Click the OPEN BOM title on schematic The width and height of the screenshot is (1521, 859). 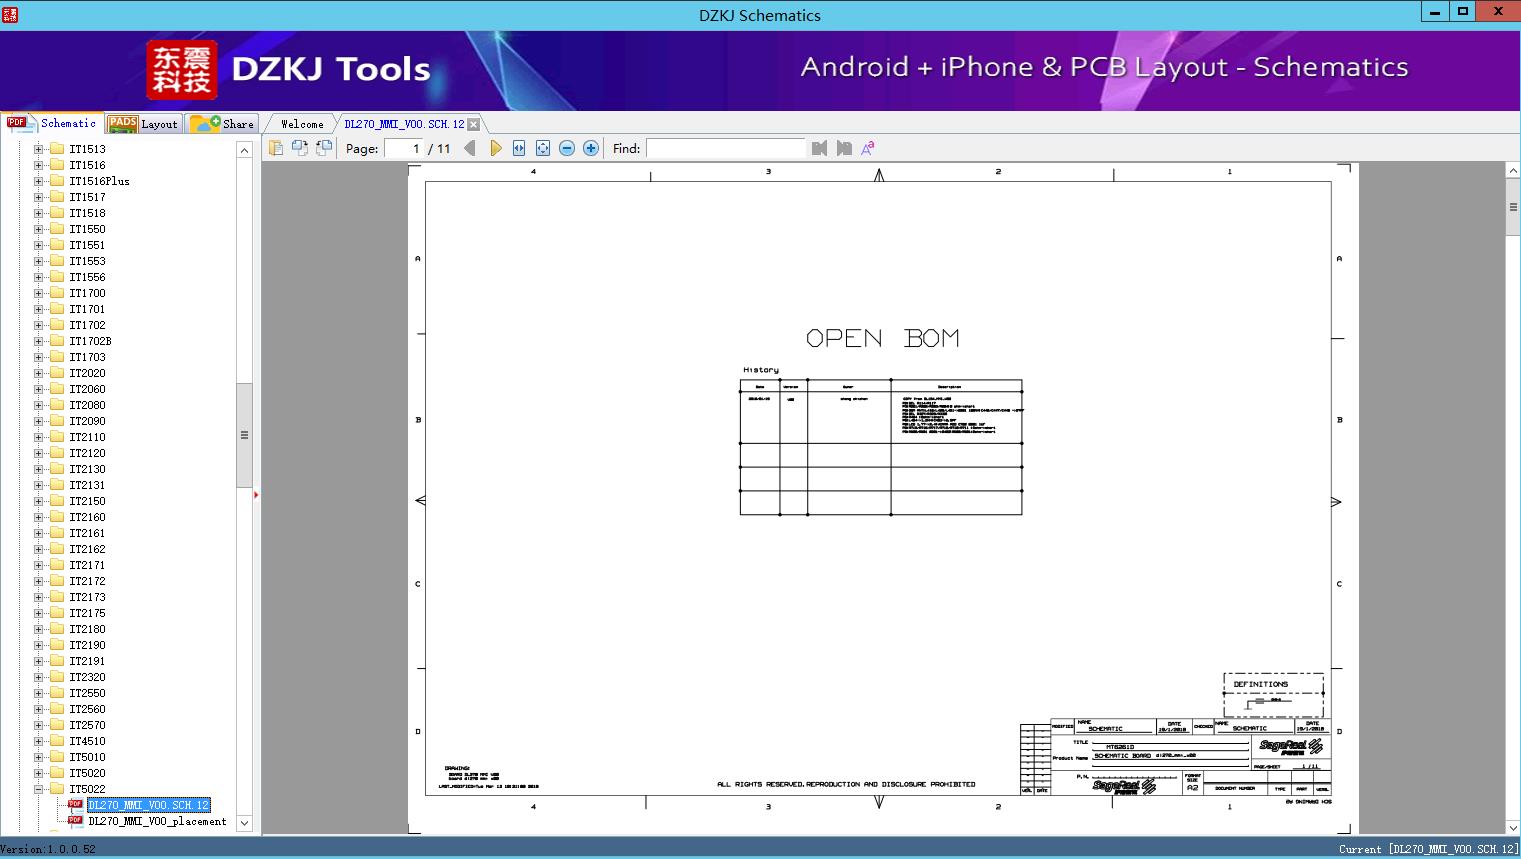(x=882, y=338)
